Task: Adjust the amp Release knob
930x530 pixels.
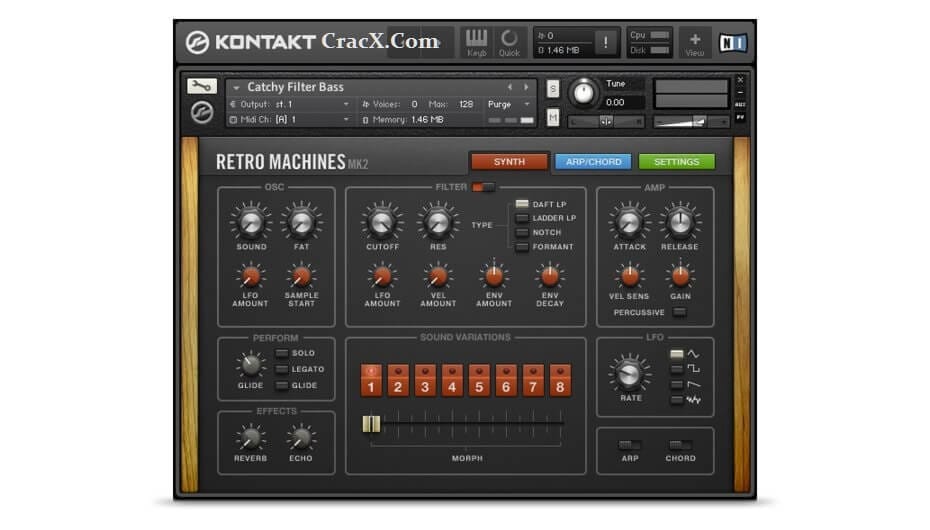Action: pyautogui.click(x=680, y=222)
